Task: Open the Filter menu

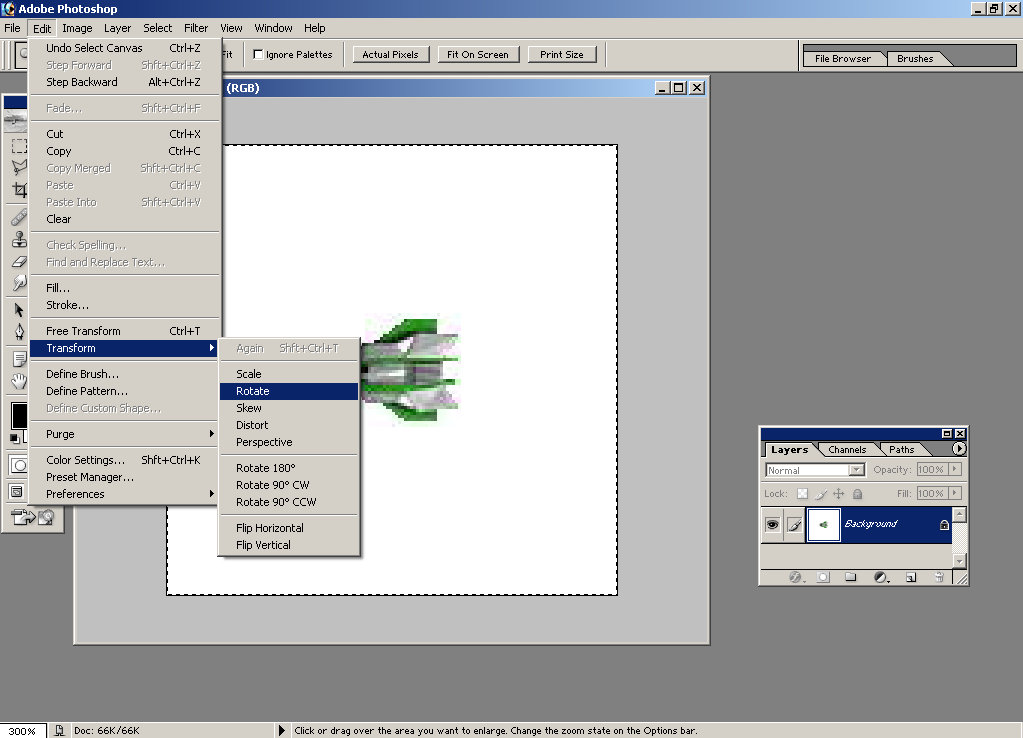Action: click(x=196, y=28)
